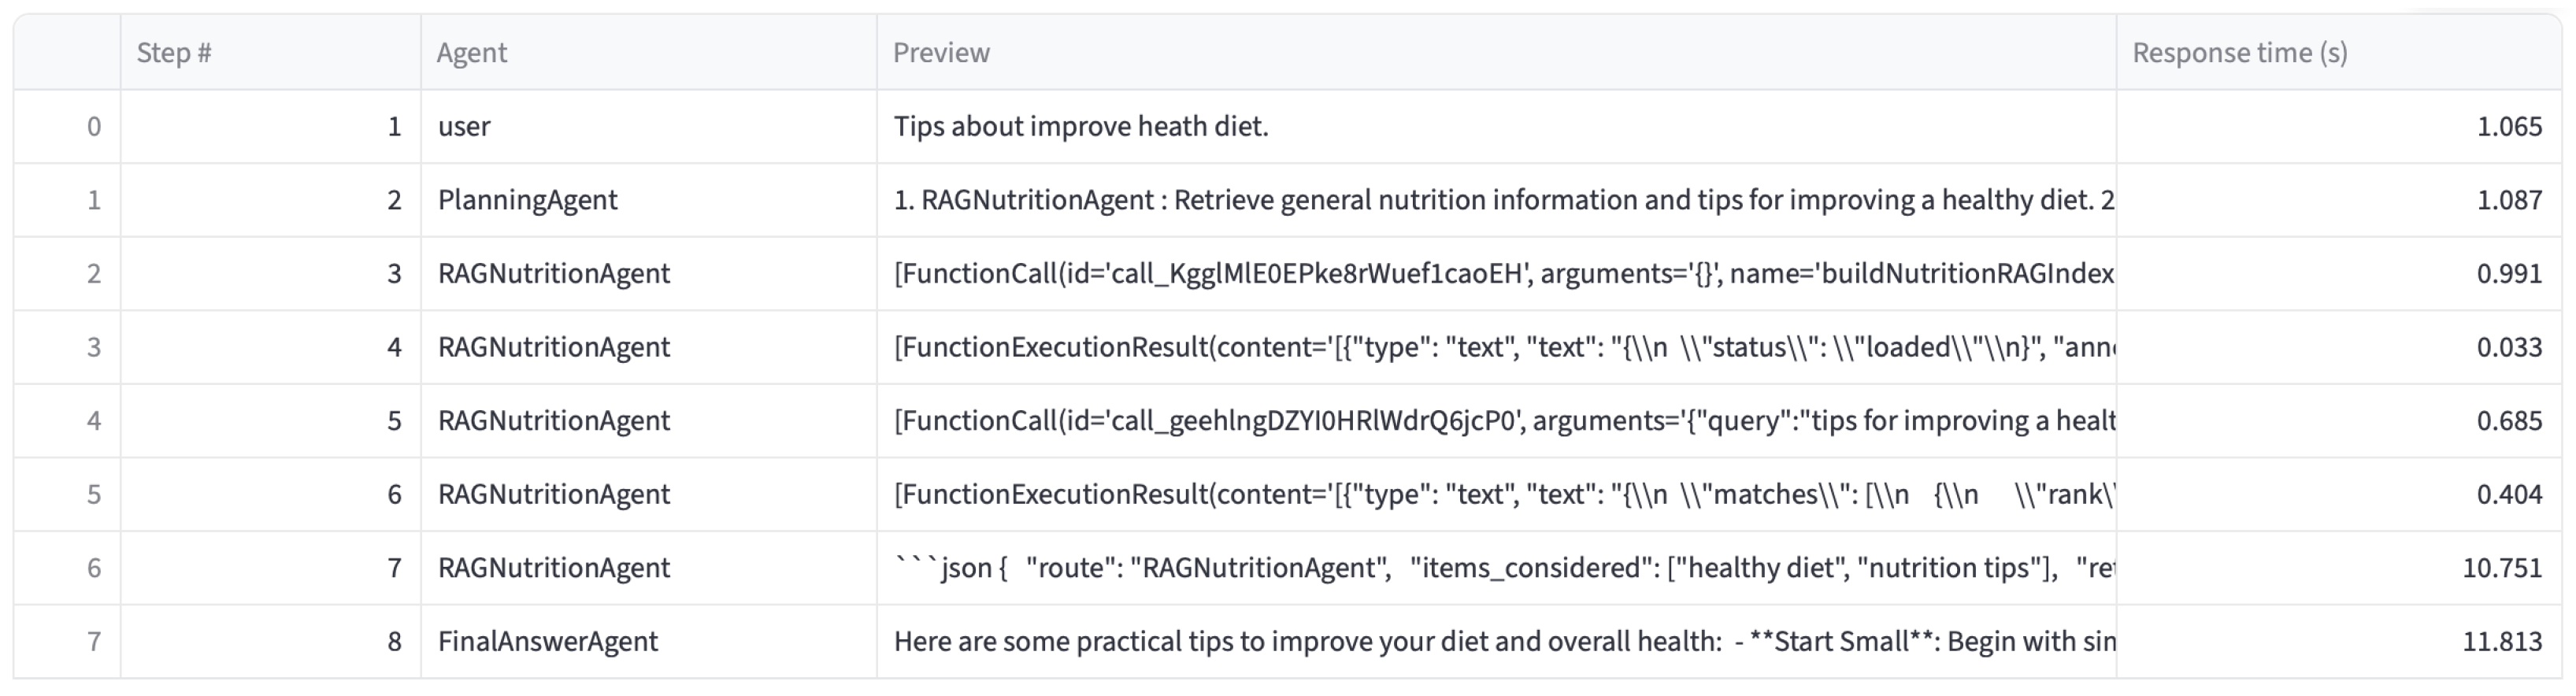Screen dimensions: 2576x696
Task: Select the response time value 0.033
Action: pyautogui.click(x=2508, y=347)
